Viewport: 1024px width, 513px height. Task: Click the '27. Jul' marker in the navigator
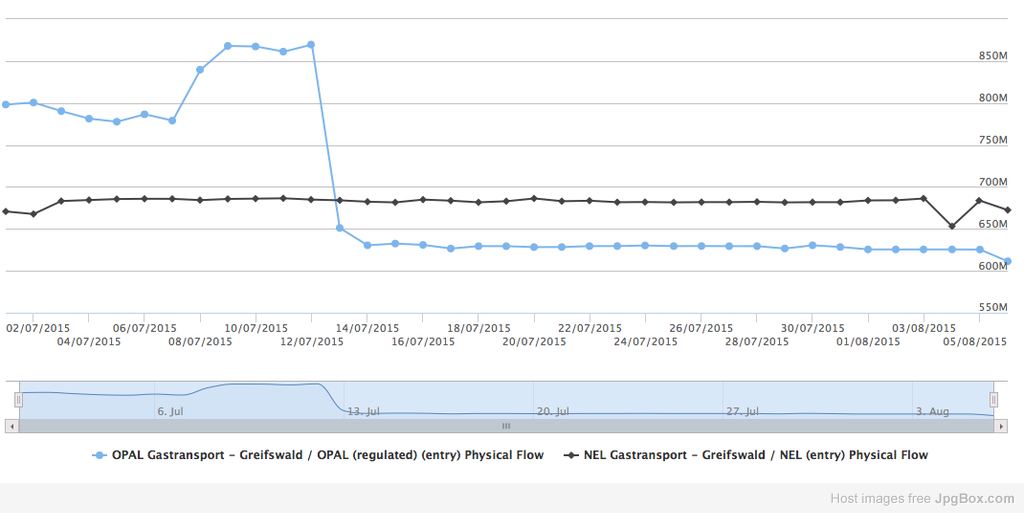pyautogui.click(x=741, y=411)
